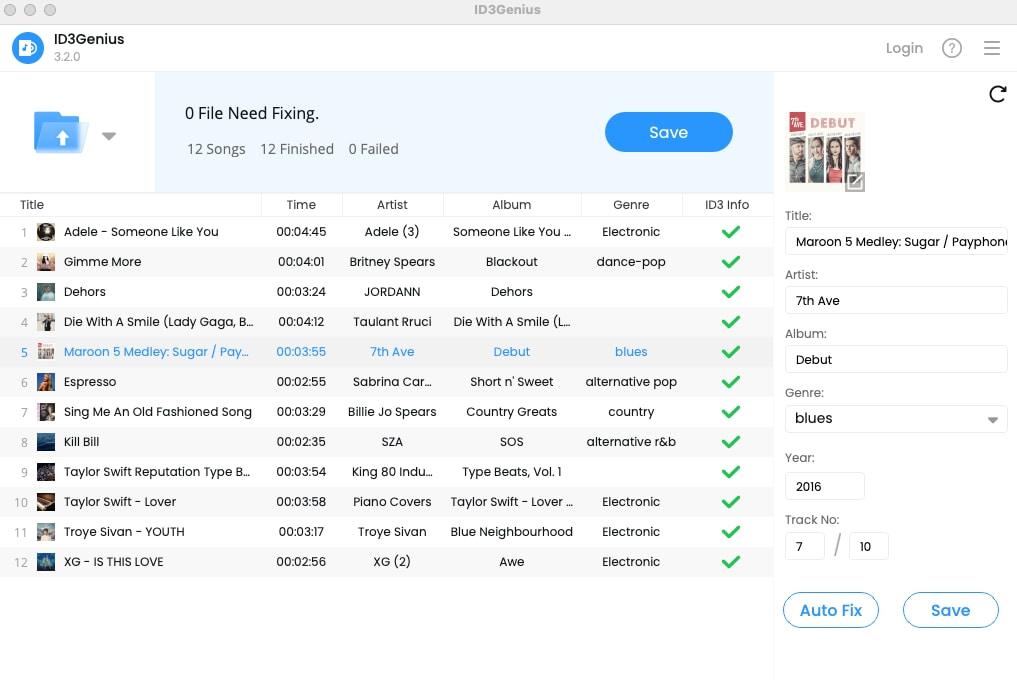Click the Maroon 5 Medley cover thumbnail
The image size is (1017, 680).
46,352
